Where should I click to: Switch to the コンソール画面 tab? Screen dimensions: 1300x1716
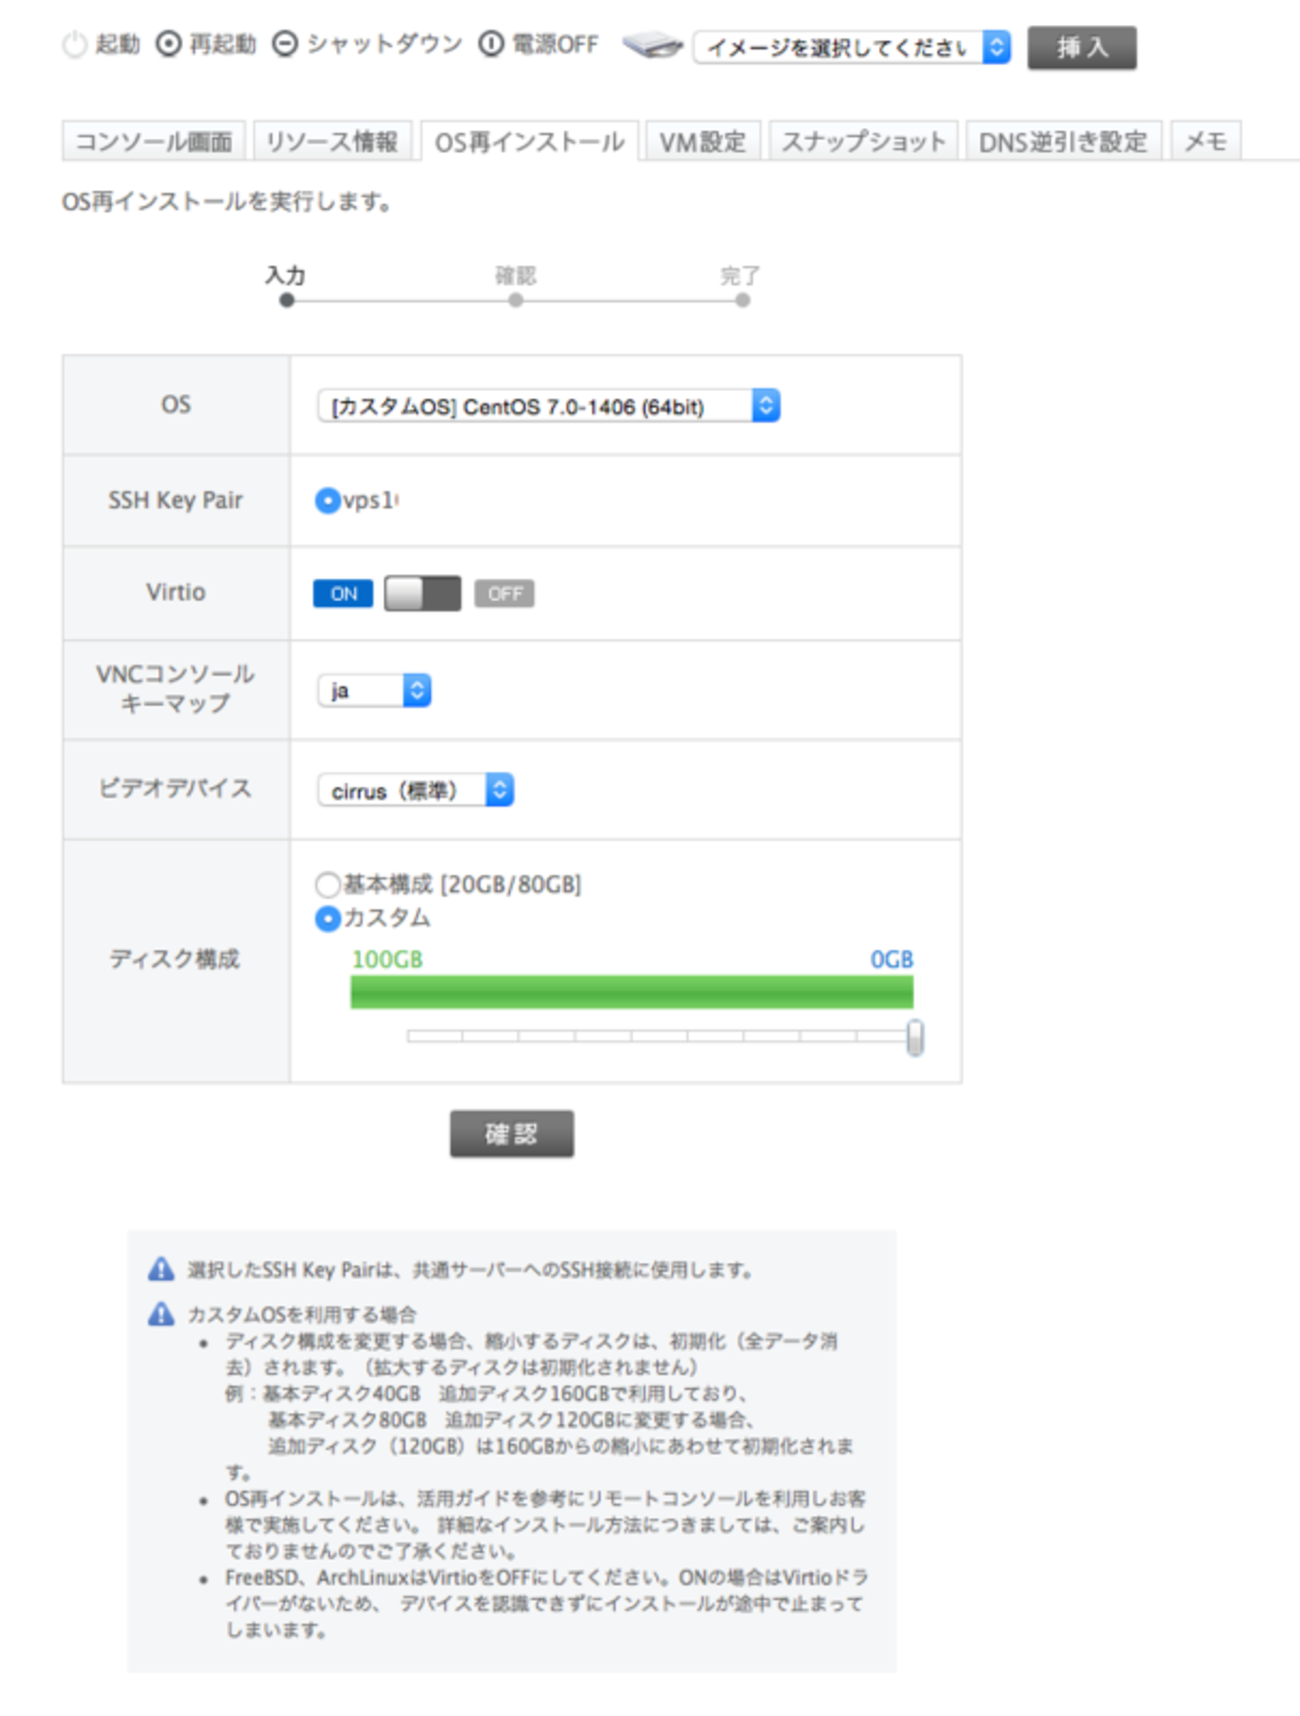(x=153, y=141)
